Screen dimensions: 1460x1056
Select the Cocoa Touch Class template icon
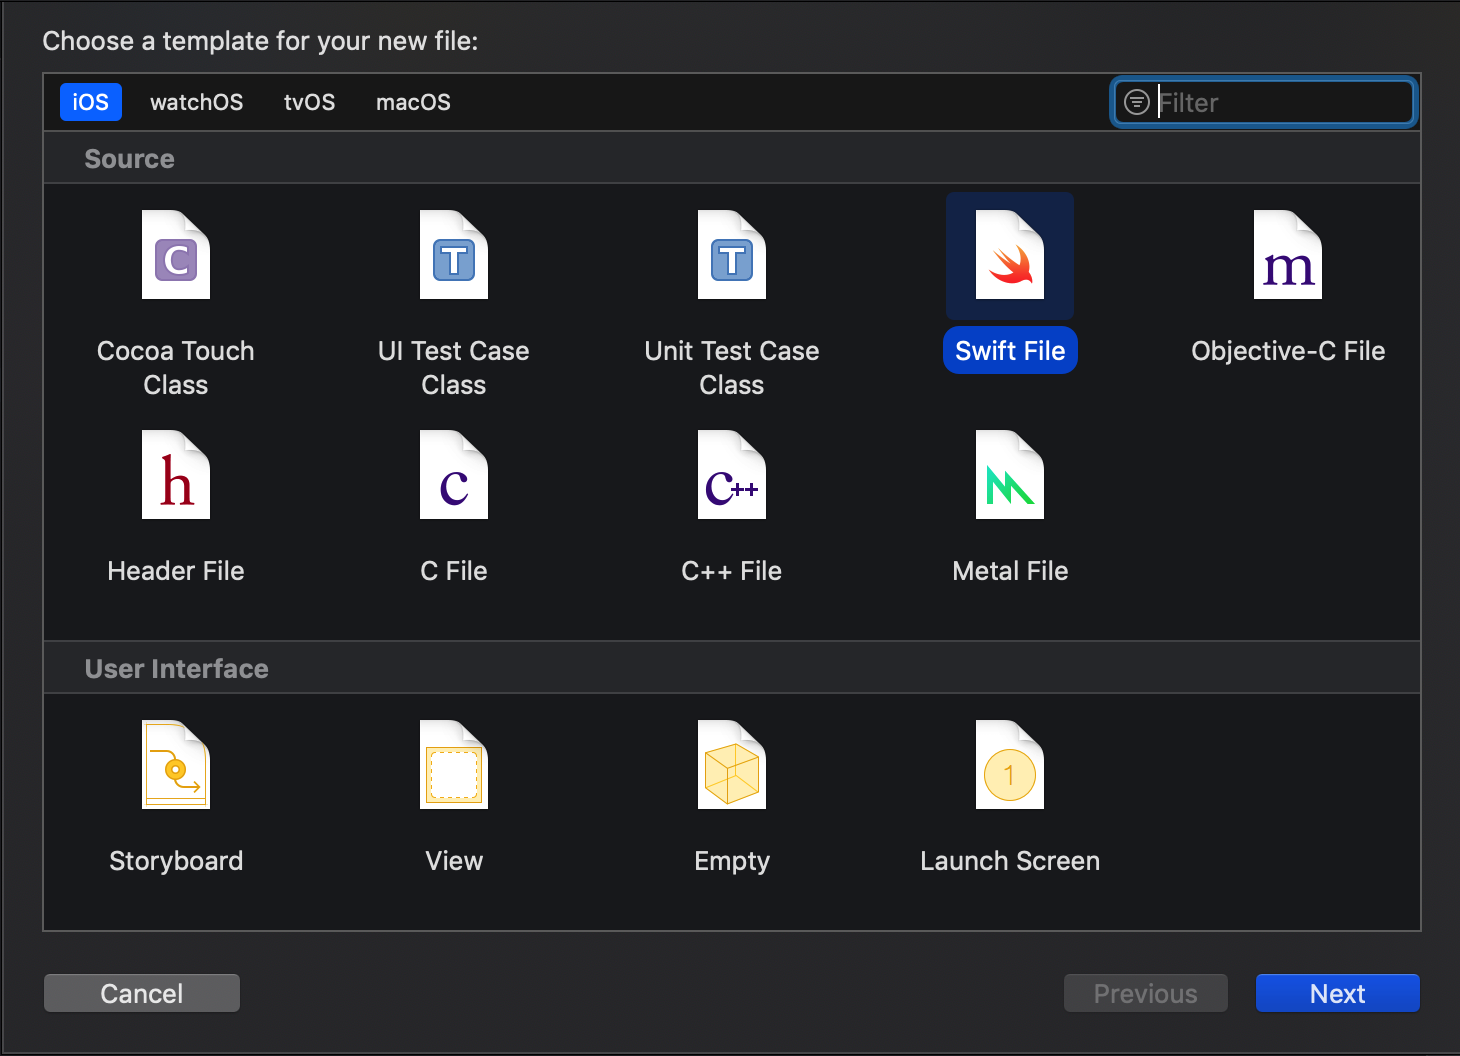(x=176, y=255)
